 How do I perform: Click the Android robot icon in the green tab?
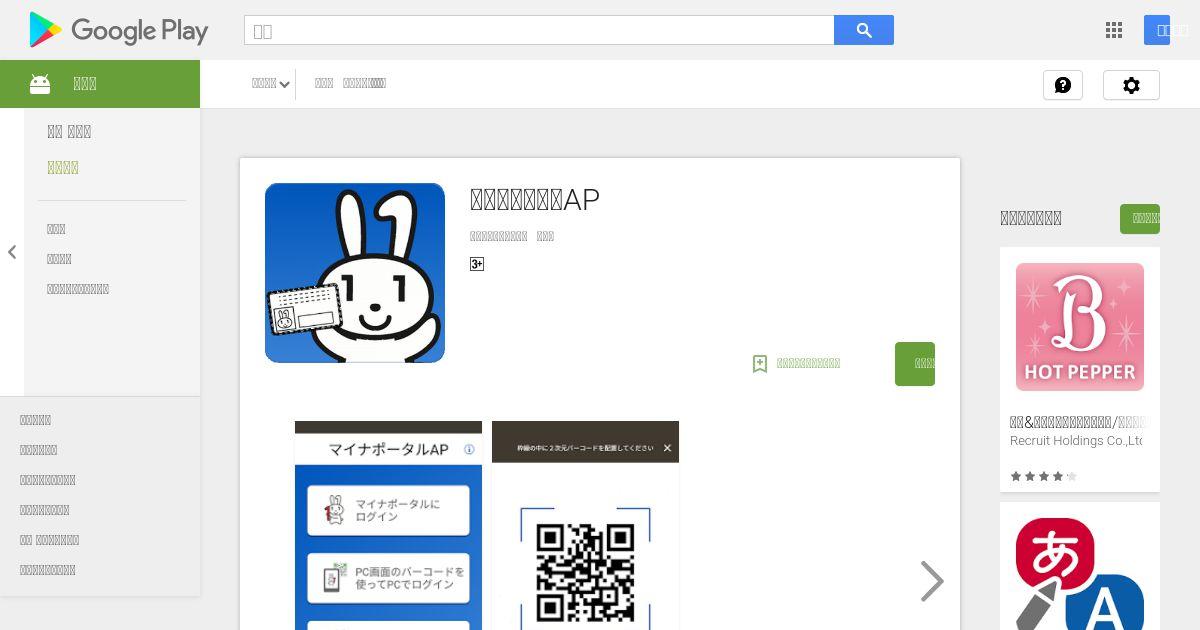(40, 84)
